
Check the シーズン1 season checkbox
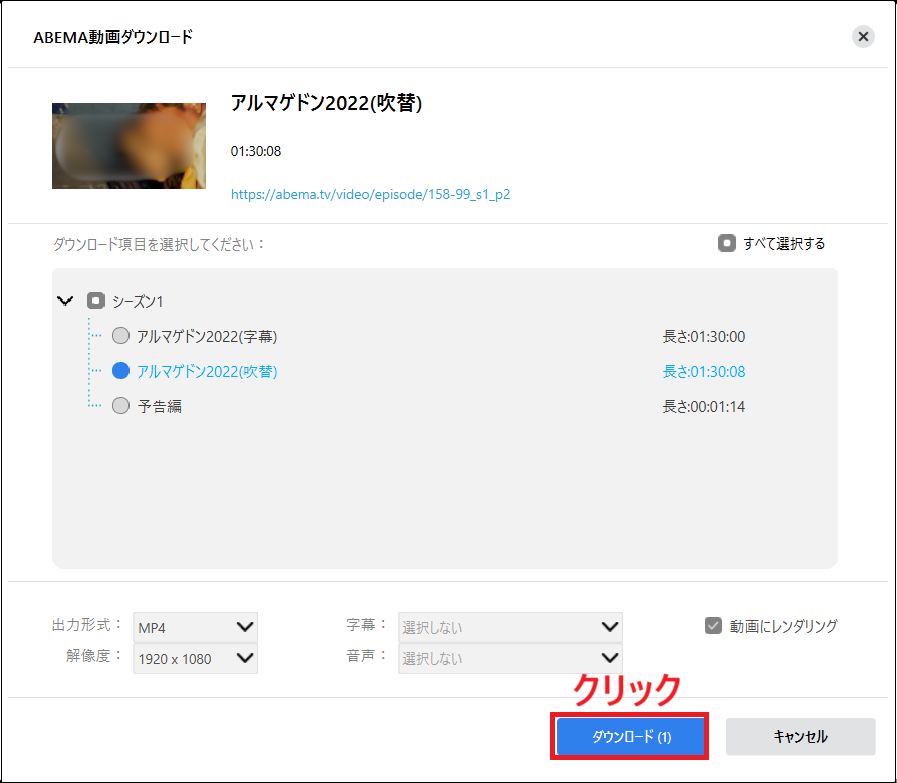[x=95, y=300]
